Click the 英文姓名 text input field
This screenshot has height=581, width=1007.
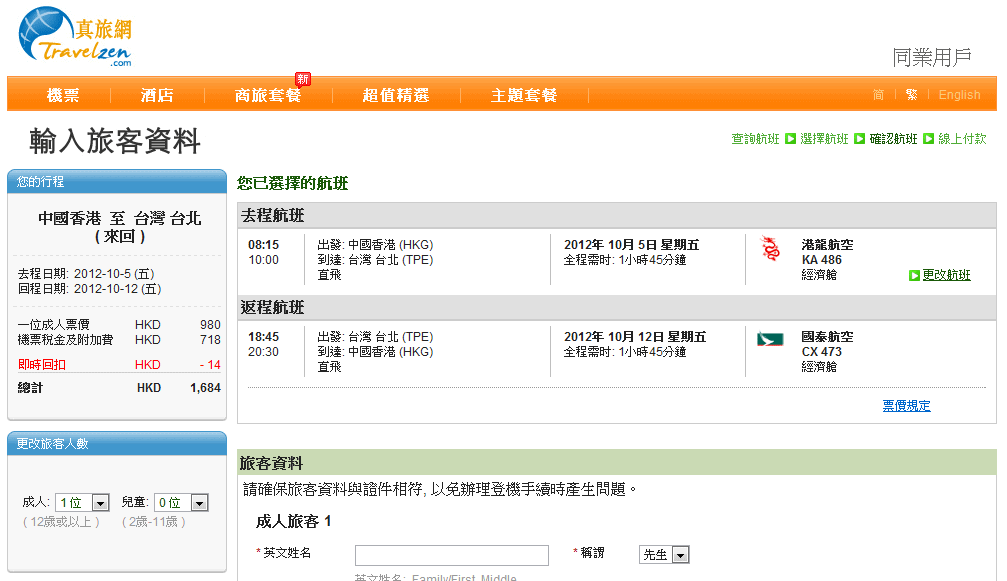(x=451, y=555)
